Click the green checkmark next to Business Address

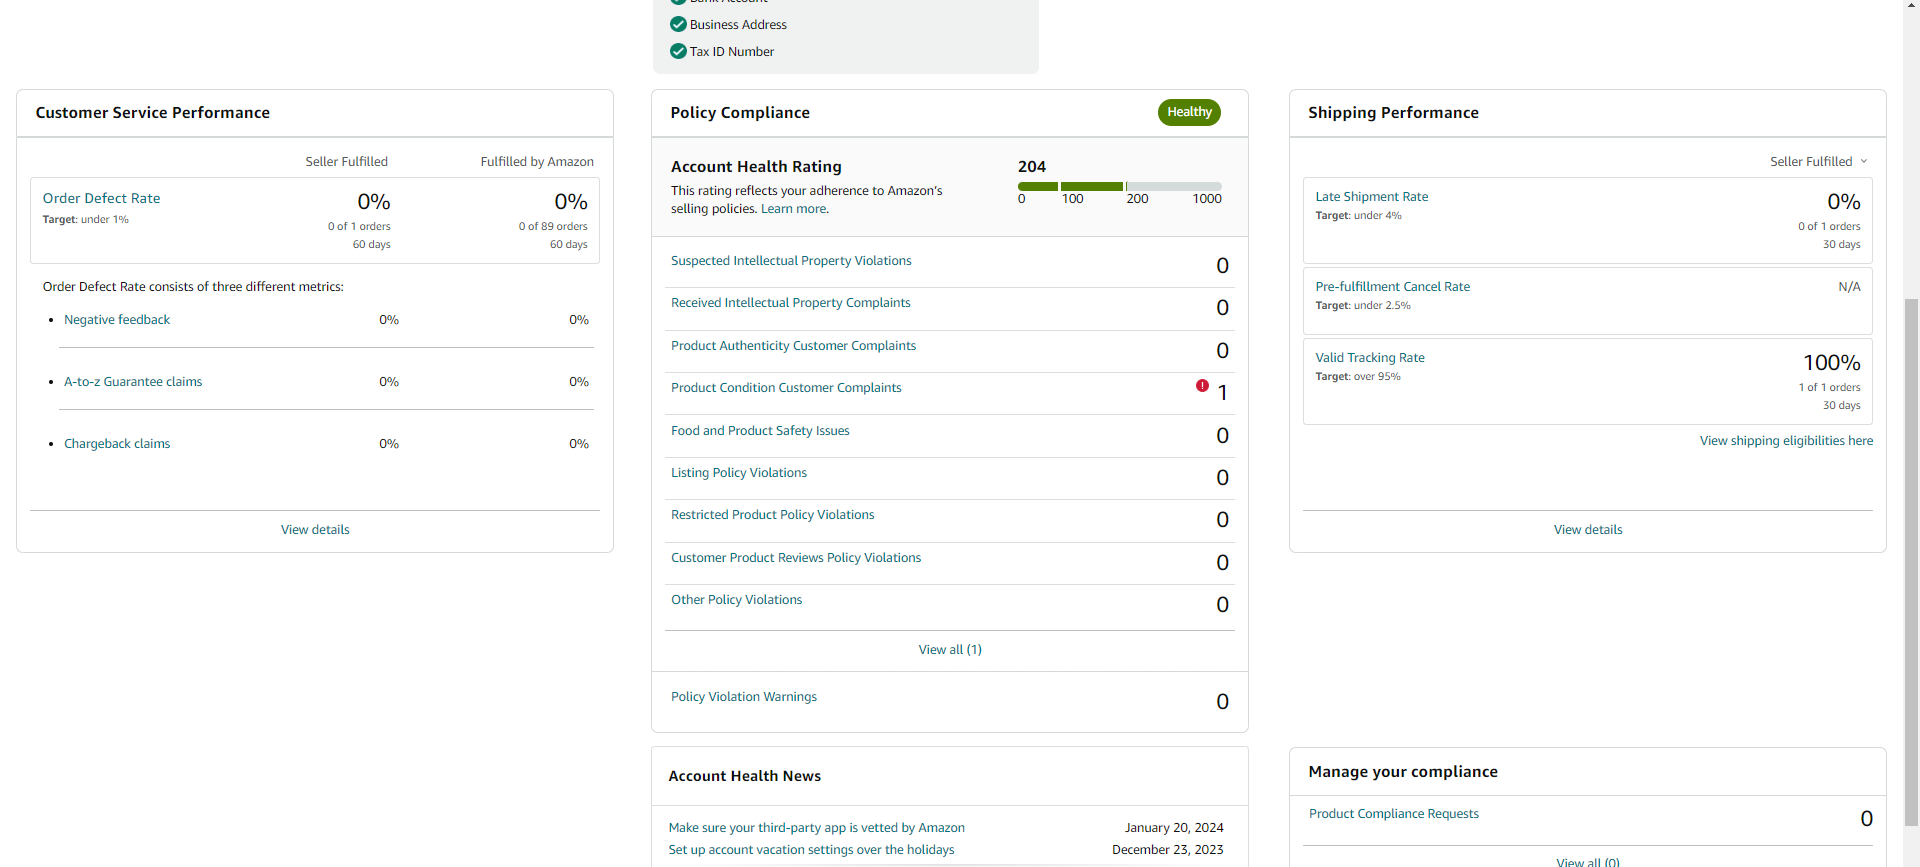coord(678,24)
